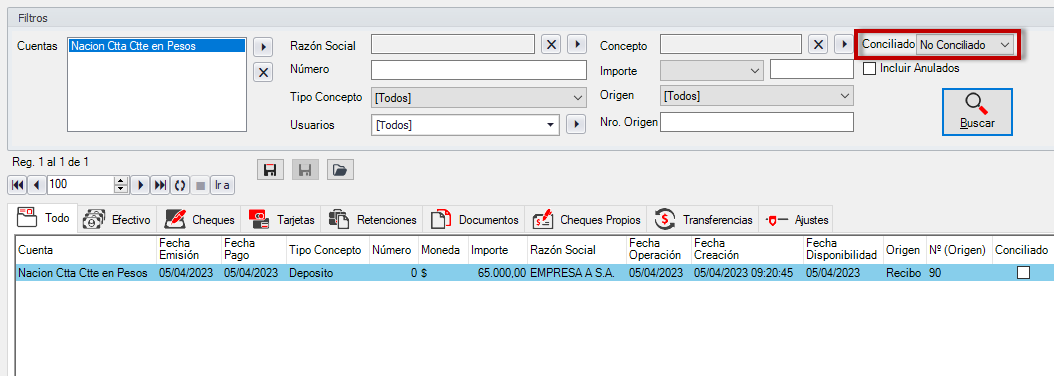Switch to the Retenciones tab
The image size is (1054, 376).
tap(372, 219)
